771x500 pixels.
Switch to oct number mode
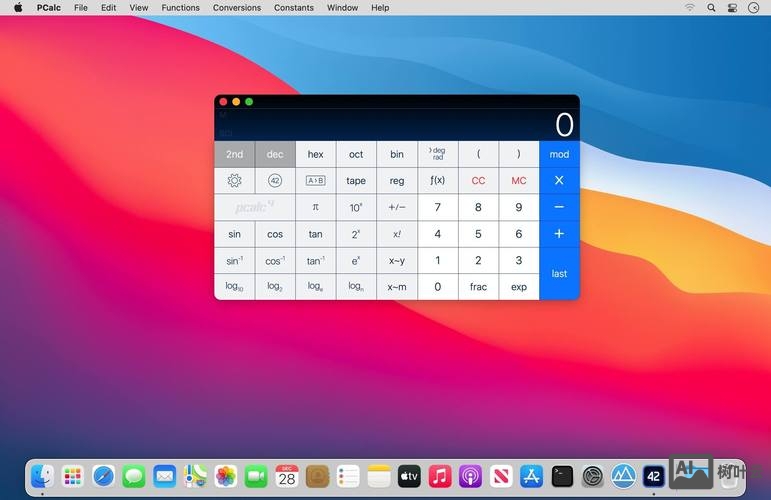[356, 154]
